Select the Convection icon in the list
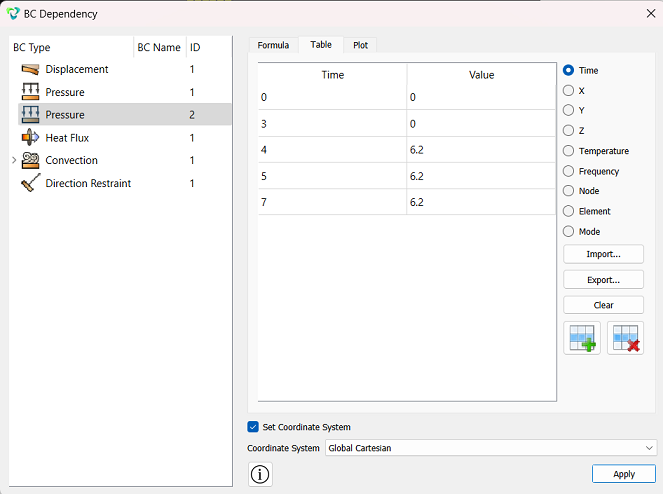 (30, 160)
